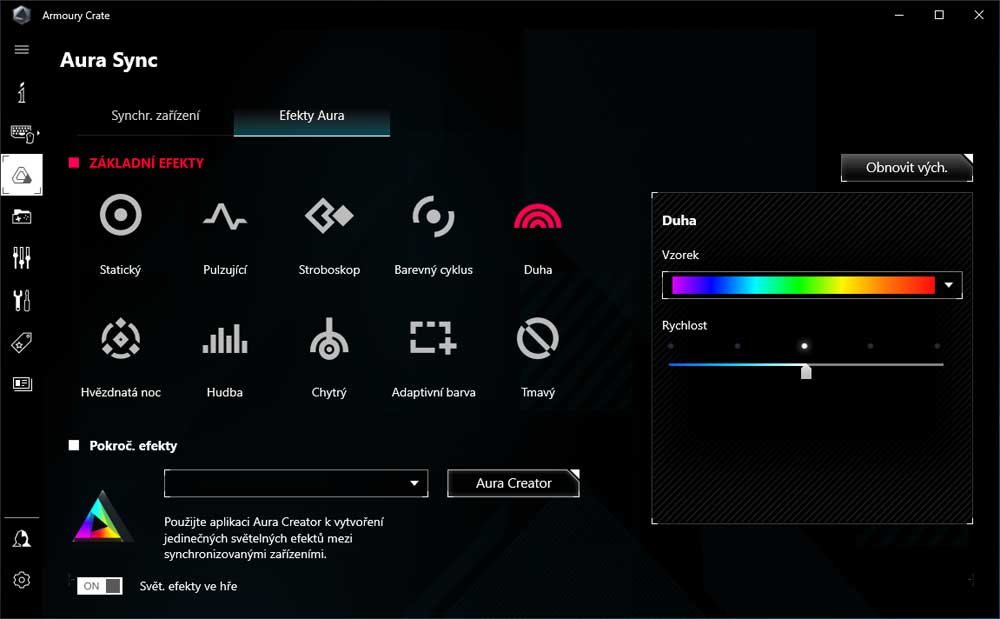Viewport: 1000px width, 619px height.
Task: Click the Aura Creator prism logo
Action: pos(103,517)
